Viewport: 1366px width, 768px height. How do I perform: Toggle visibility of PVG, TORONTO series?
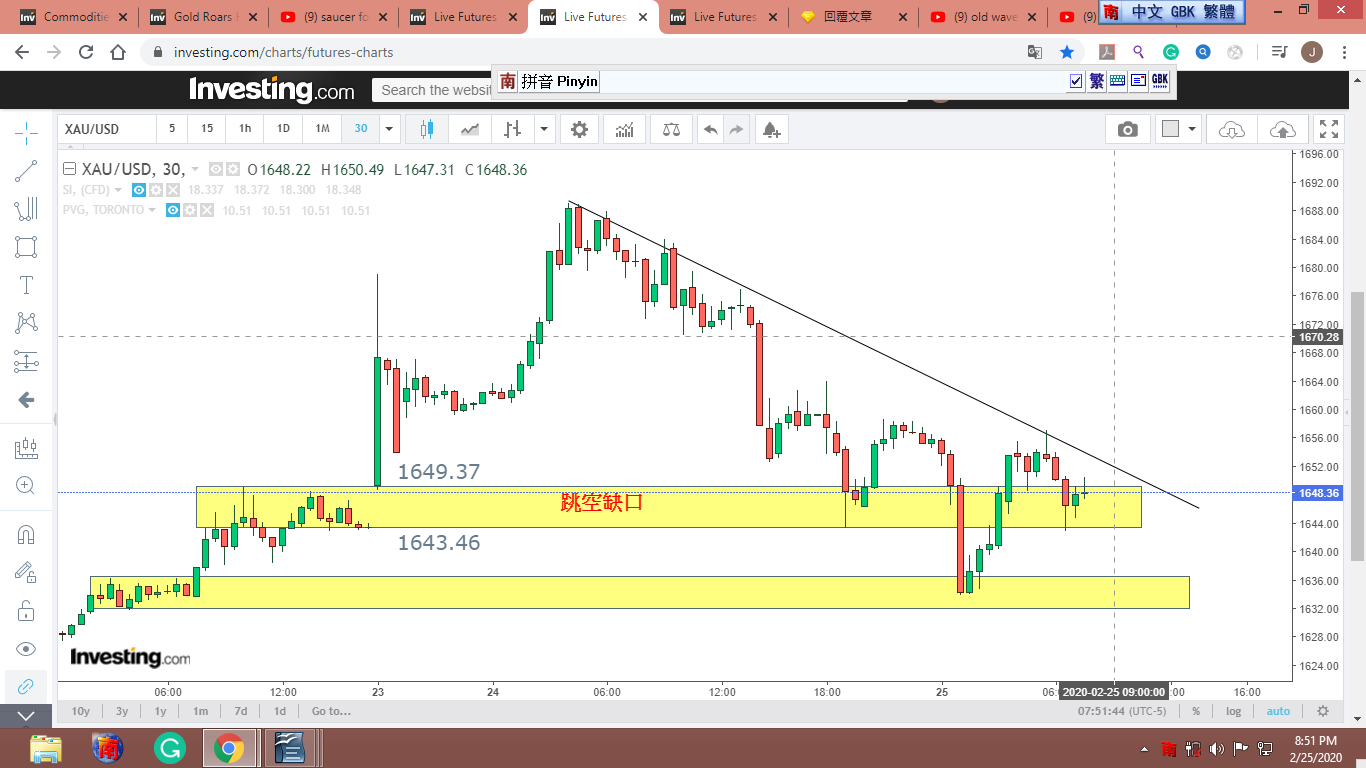(x=173, y=211)
